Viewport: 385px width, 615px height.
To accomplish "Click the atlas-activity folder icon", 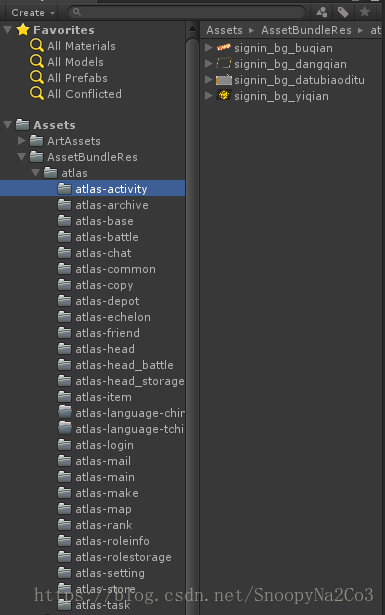I will (x=64, y=189).
